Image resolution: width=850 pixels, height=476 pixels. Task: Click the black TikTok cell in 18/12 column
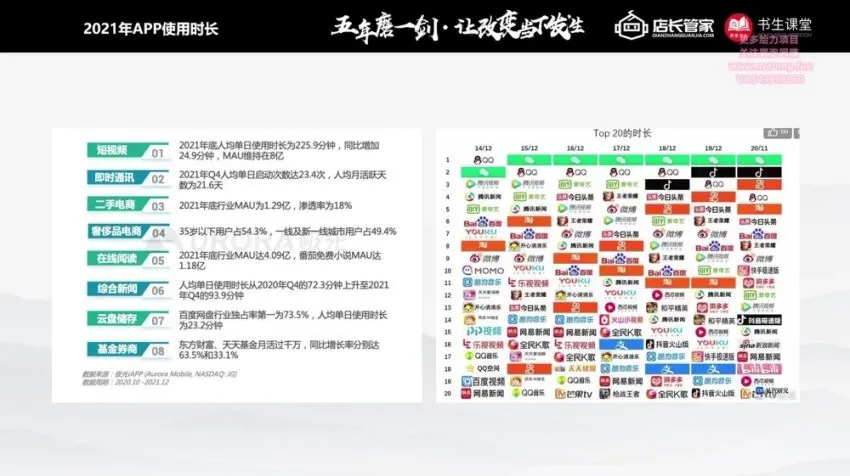click(667, 185)
